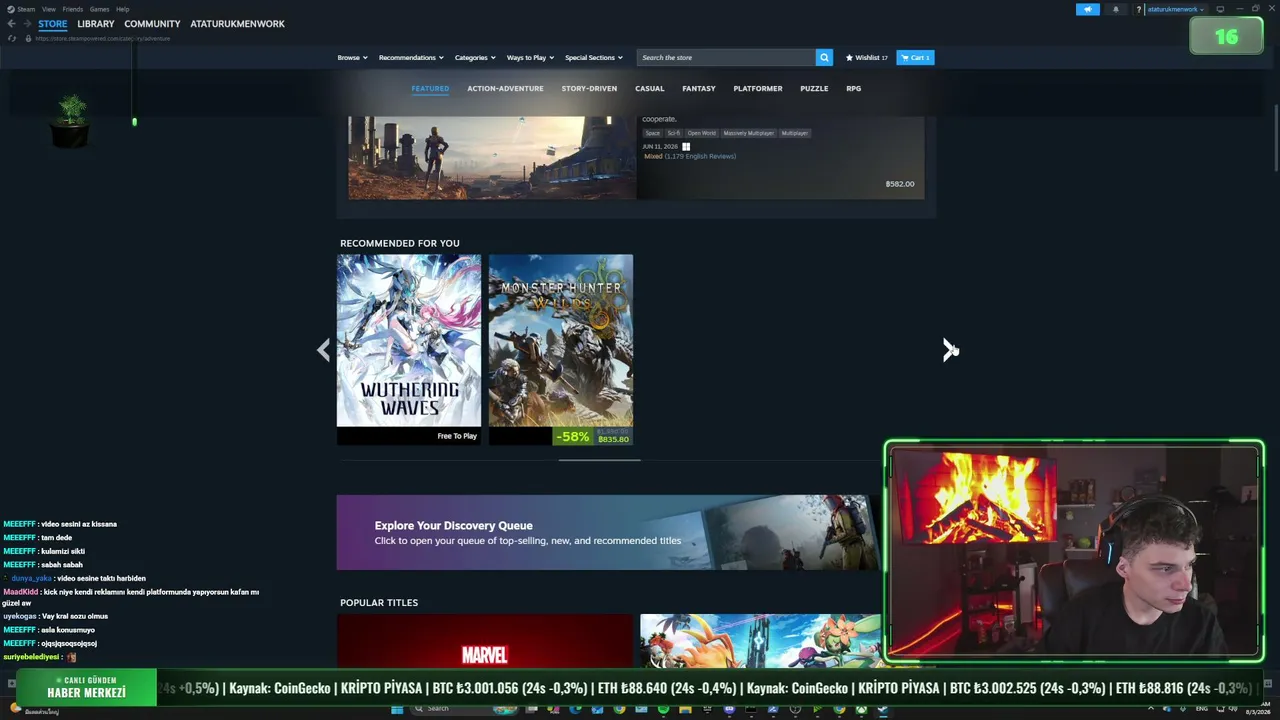The width and height of the screenshot is (1280, 720).
Task: Open the Help menu
Action: 122,9
